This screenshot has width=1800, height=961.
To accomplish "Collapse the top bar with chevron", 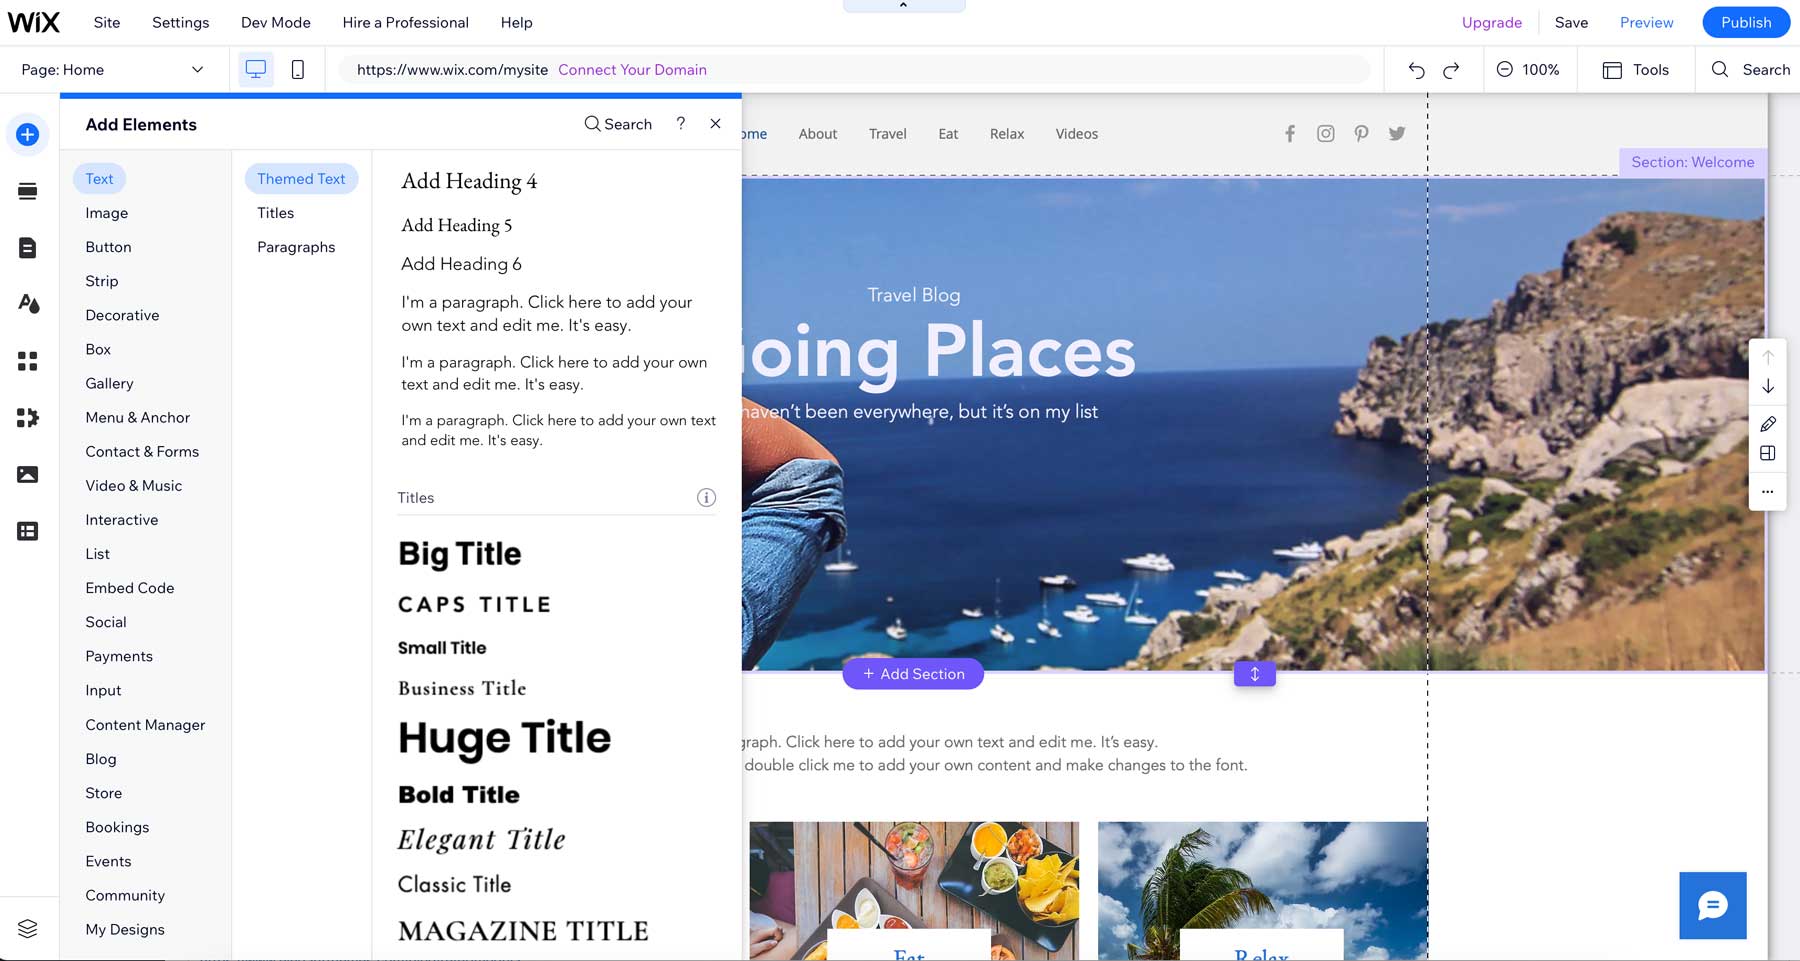I will coord(903,6).
